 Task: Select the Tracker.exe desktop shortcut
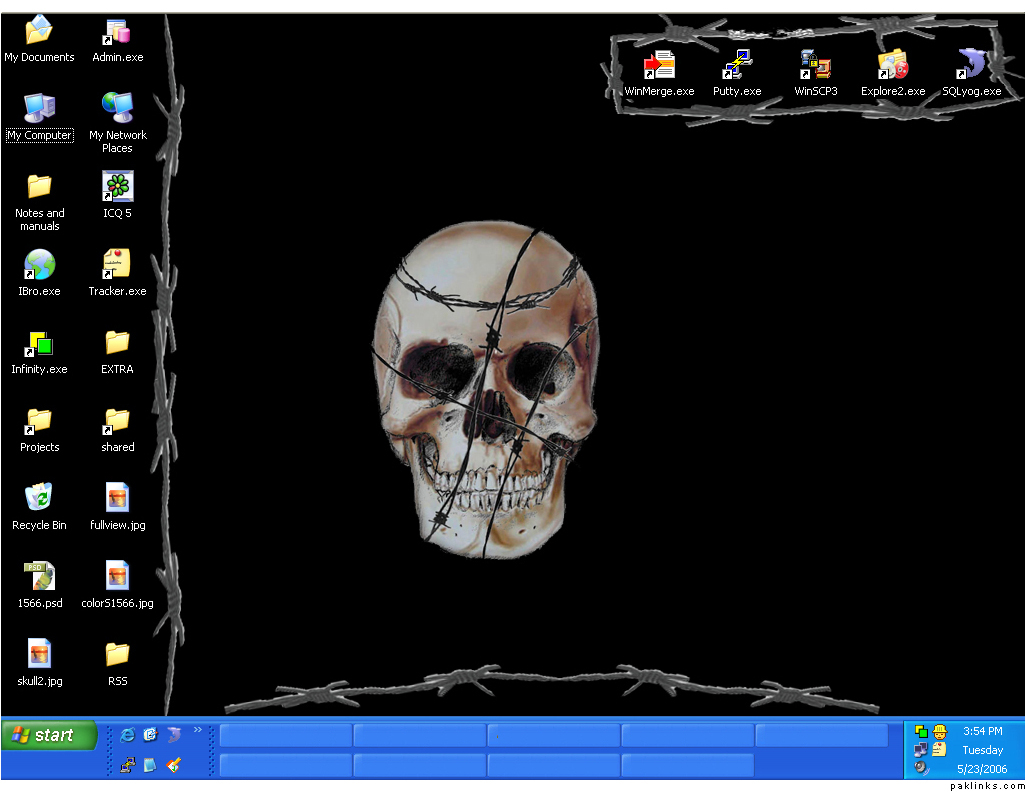click(117, 265)
